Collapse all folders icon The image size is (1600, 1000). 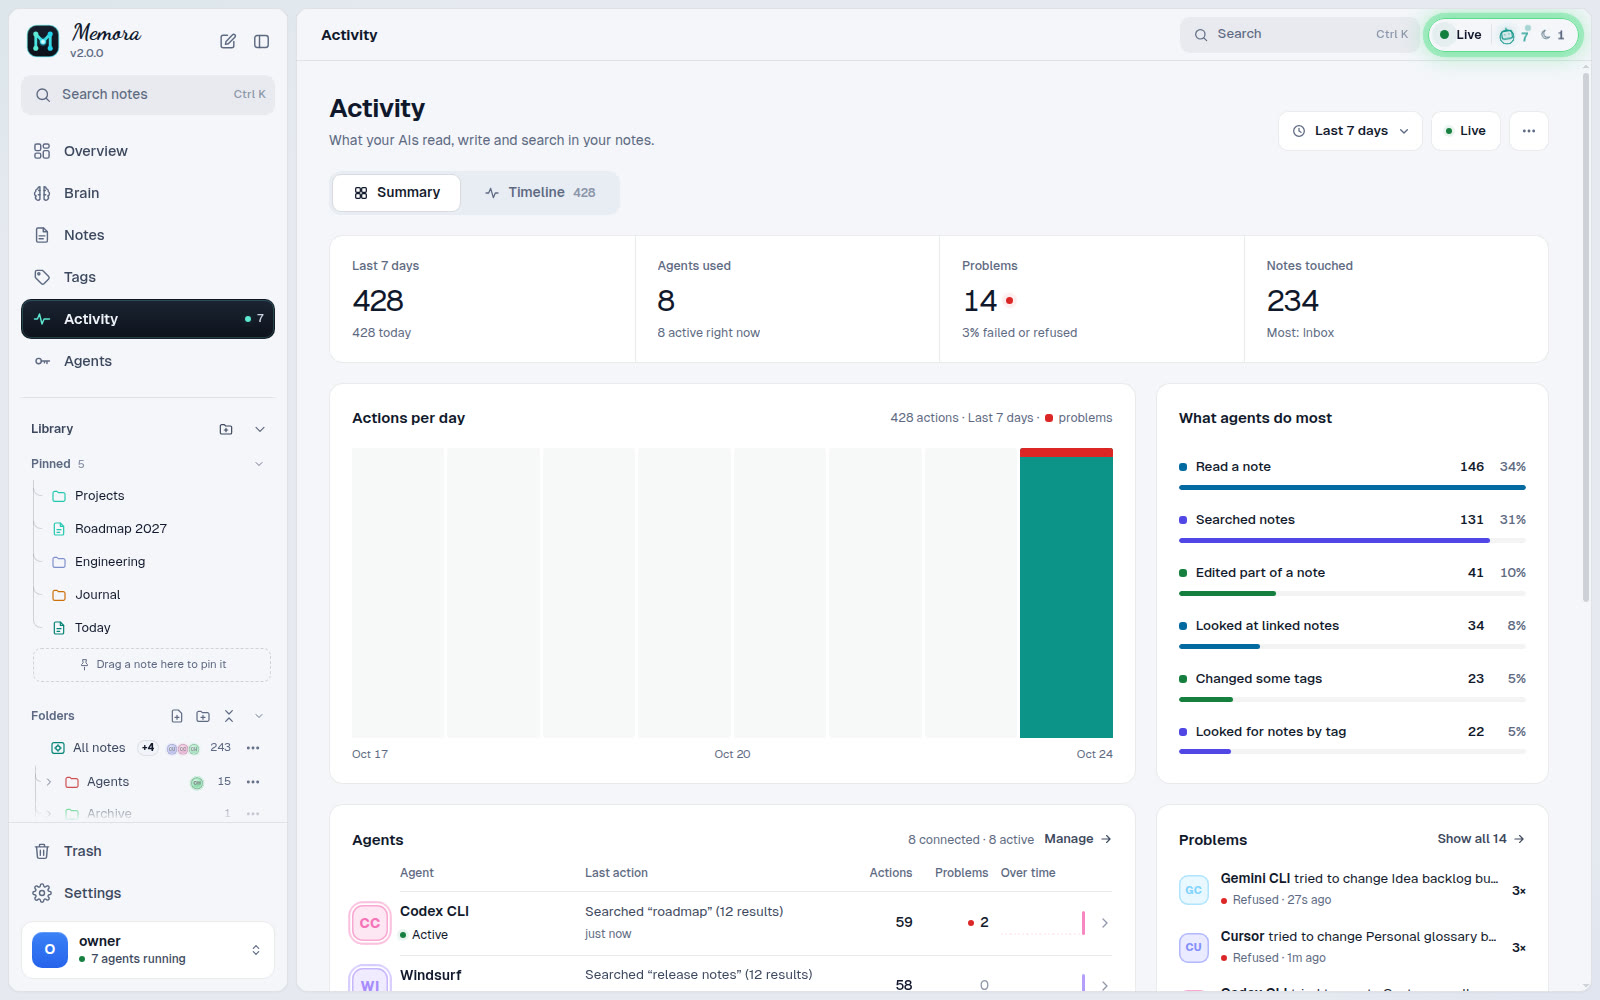point(229,716)
